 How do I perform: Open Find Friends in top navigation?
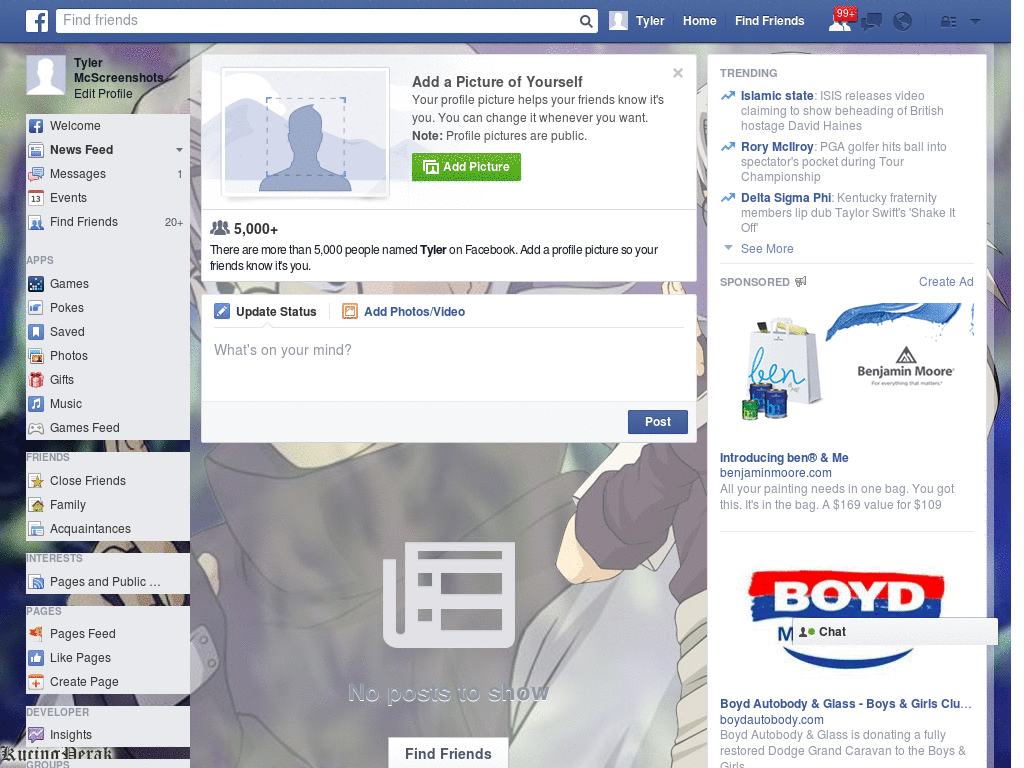769,21
